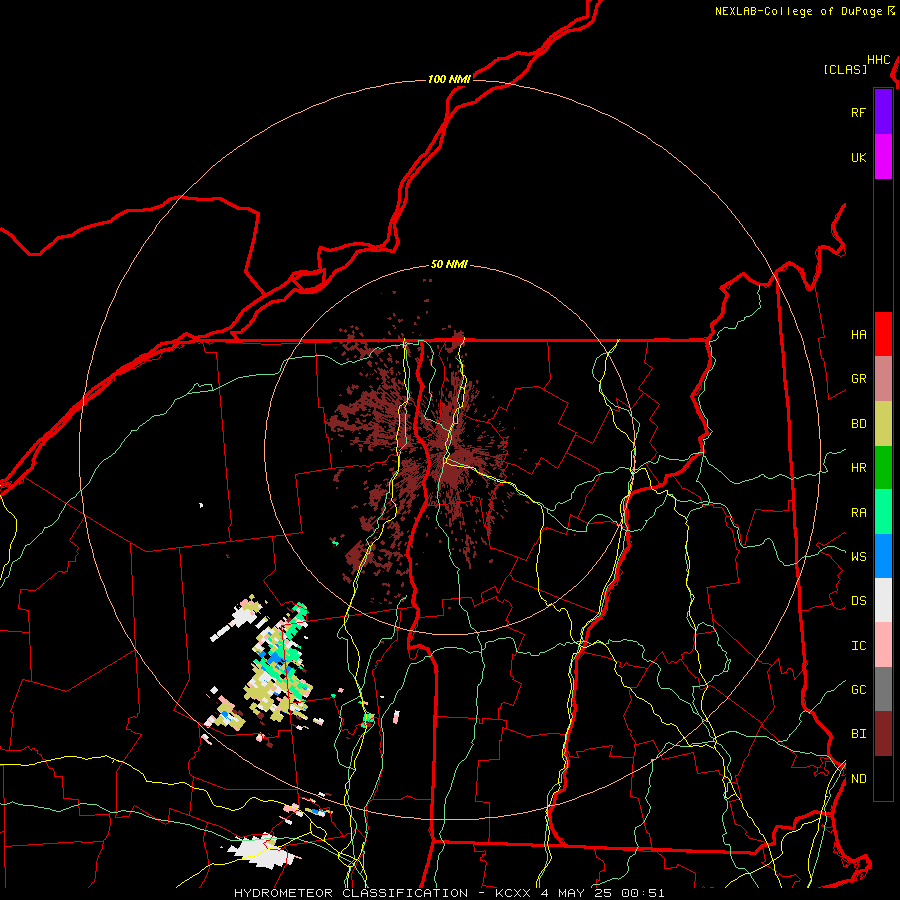Click the white dry snow echo at bottom

click(x=263, y=851)
